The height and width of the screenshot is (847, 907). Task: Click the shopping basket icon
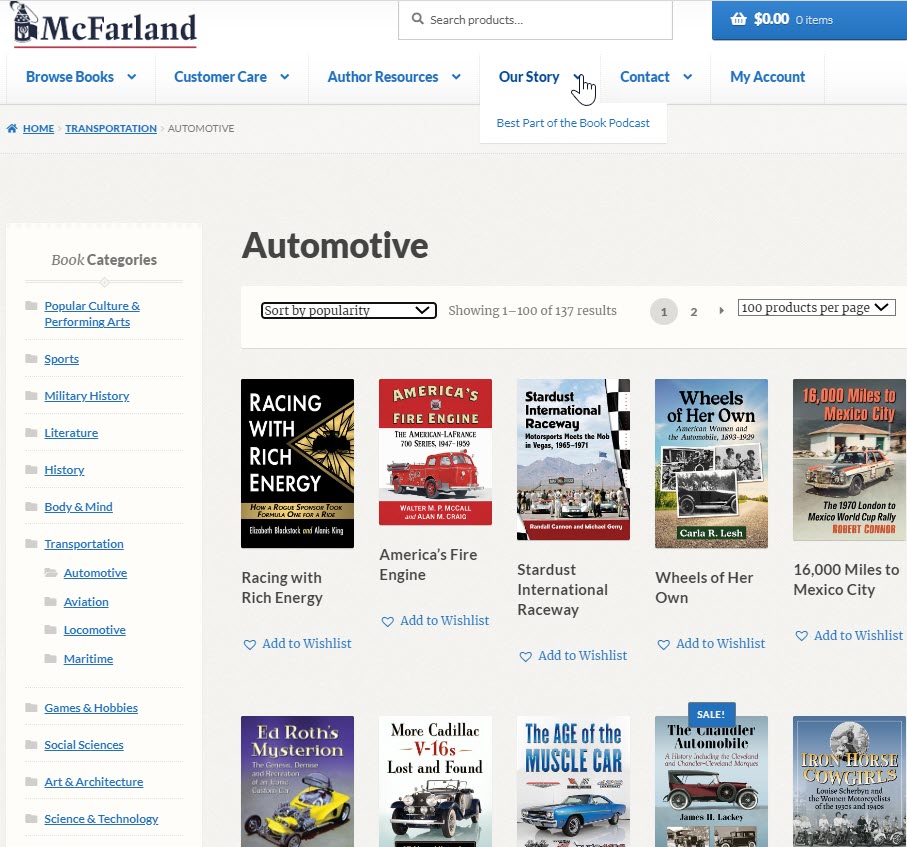click(x=738, y=19)
